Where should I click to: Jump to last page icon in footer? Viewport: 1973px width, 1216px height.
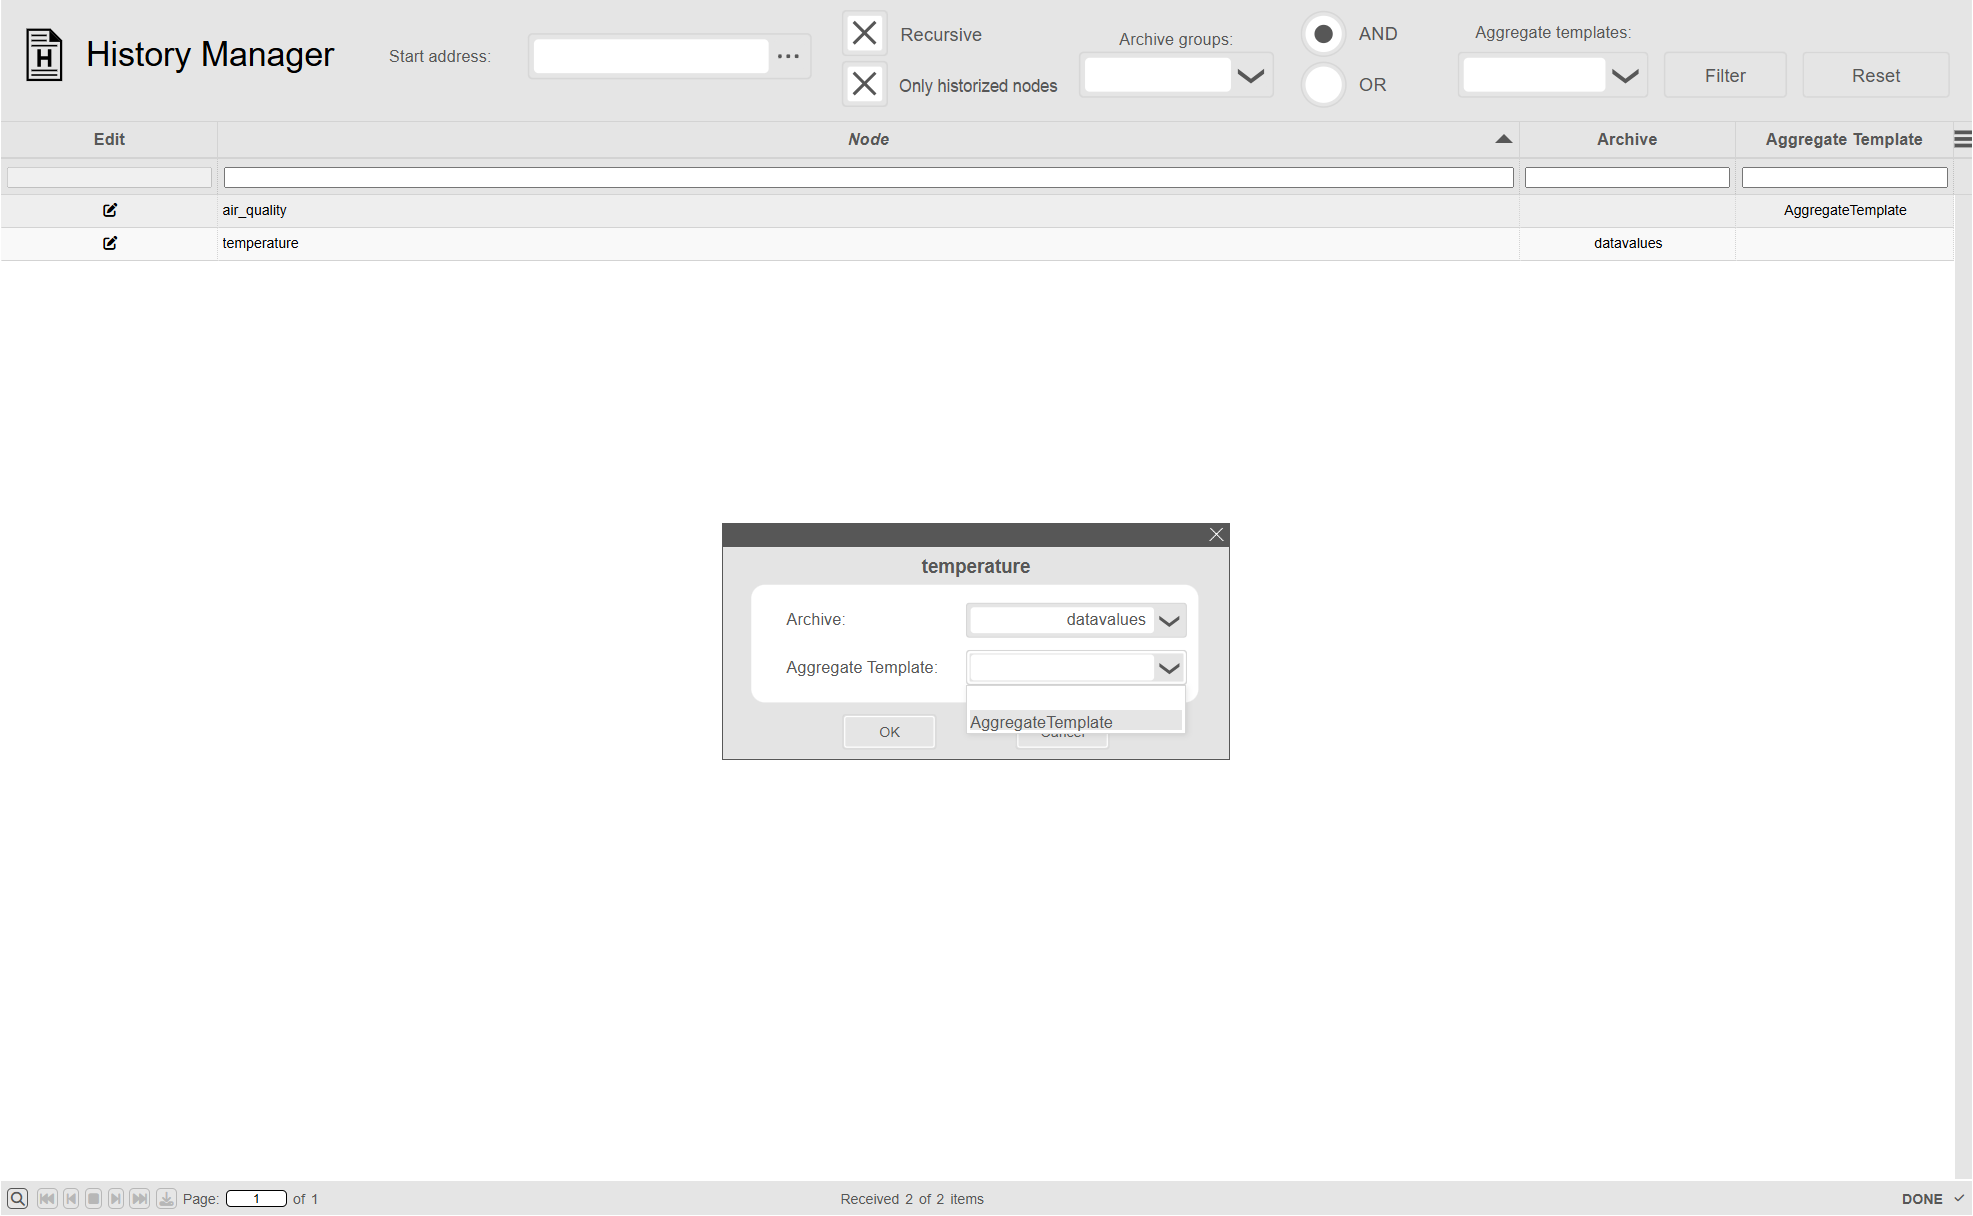click(140, 1198)
